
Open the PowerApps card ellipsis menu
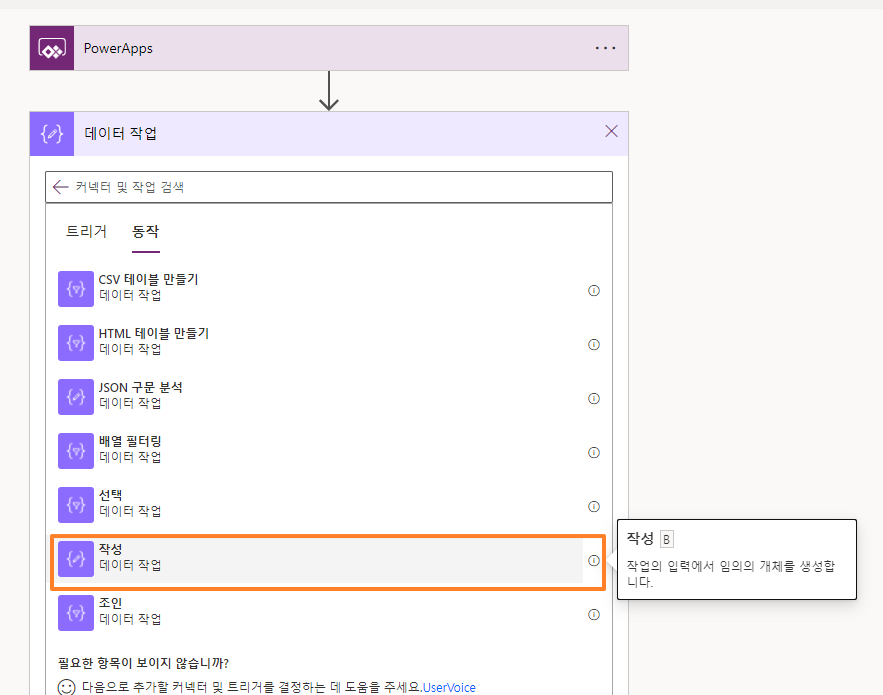[605, 48]
